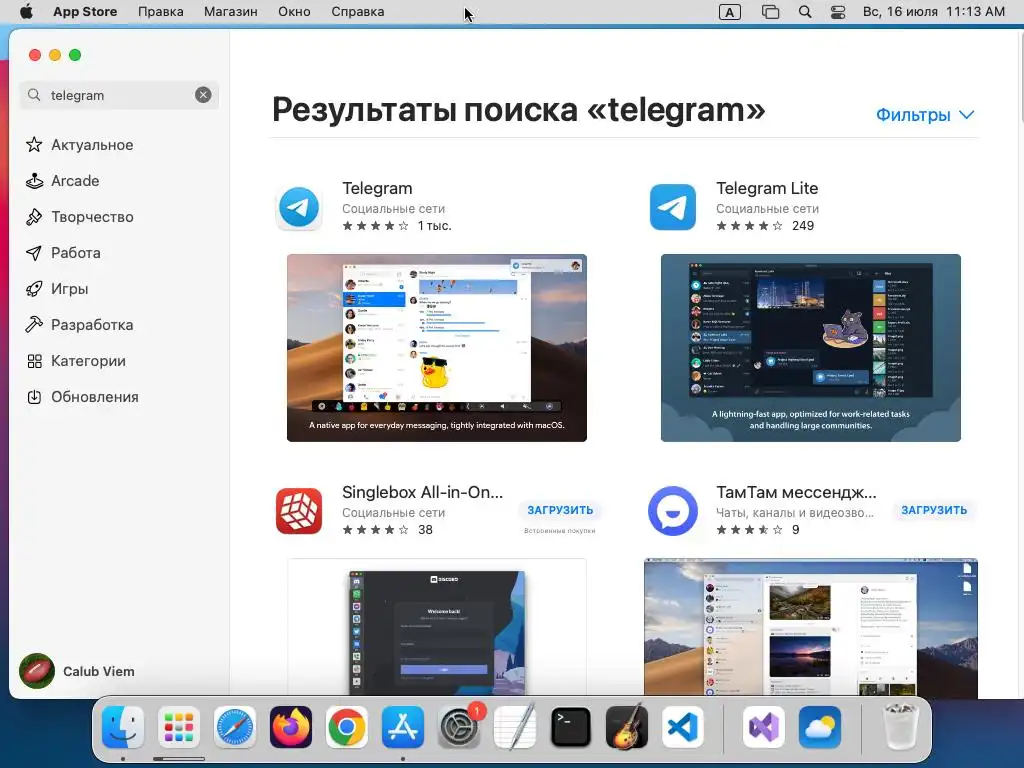
Task: Click the Telegram rating 1 тыс. text
Action: 434,226
